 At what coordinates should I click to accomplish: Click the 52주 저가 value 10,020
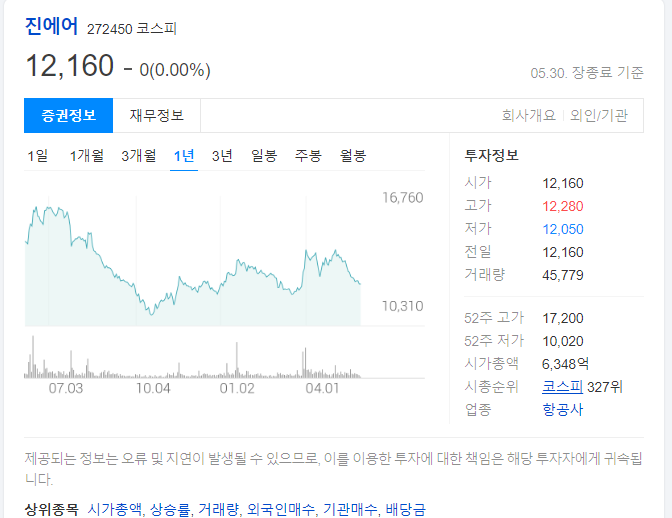(x=563, y=341)
